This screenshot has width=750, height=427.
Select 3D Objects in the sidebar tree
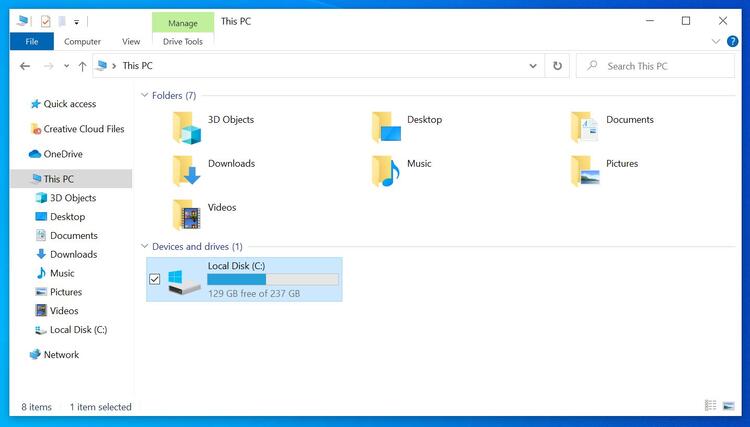tap(66, 197)
